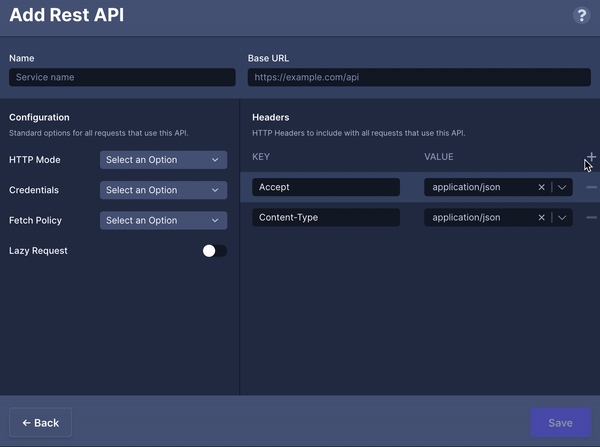The image size is (600, 447).
Task: Expand the Accept value options chevron
Action: coord(562,187)
